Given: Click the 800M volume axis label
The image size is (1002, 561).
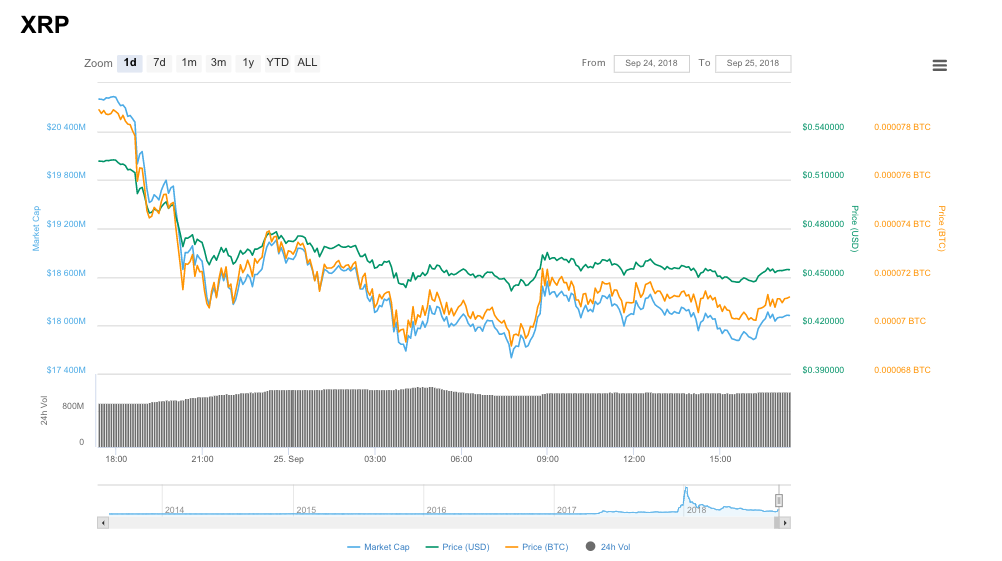Looking at the screenshot, I should [x=73, y=406].
